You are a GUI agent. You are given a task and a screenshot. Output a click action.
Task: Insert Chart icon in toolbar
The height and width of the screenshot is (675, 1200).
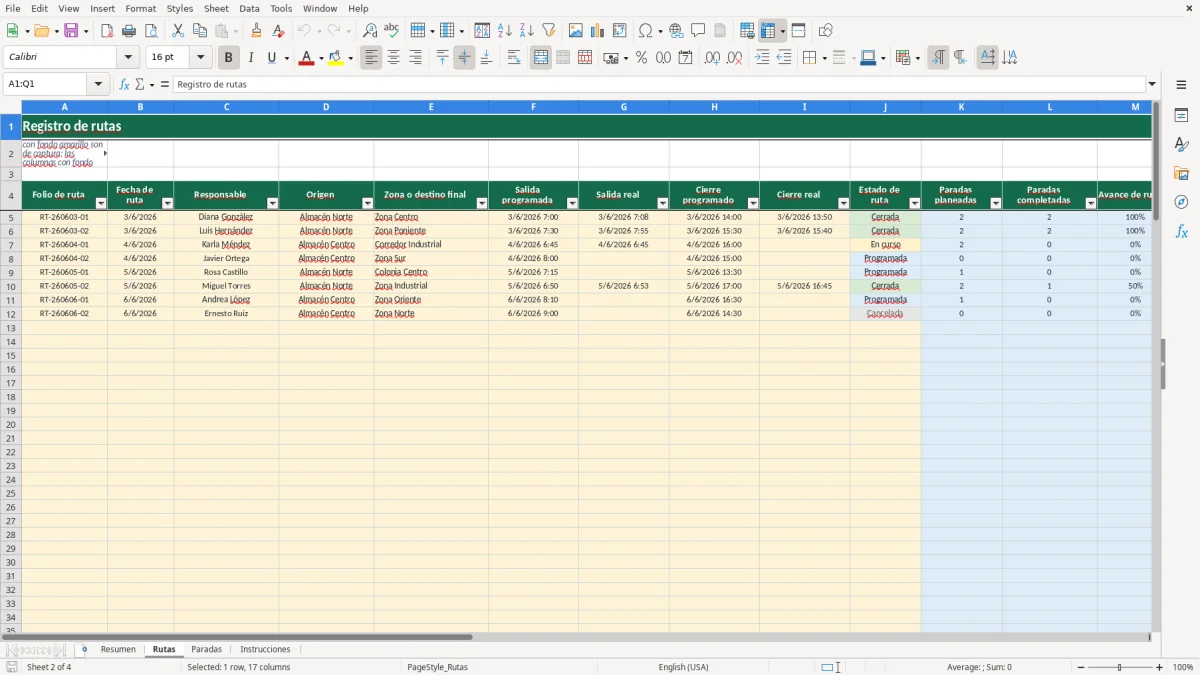coord(598,31)
